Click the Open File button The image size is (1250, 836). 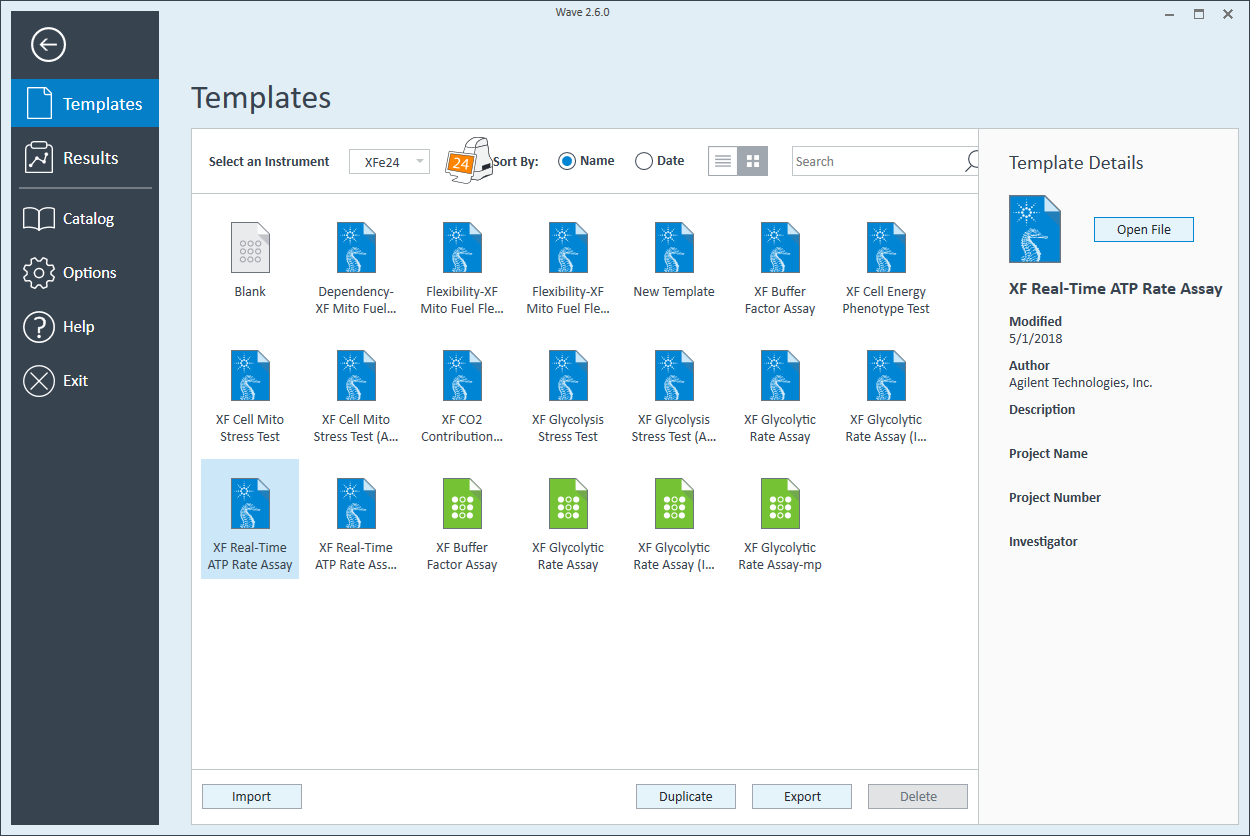point(1143,229)
